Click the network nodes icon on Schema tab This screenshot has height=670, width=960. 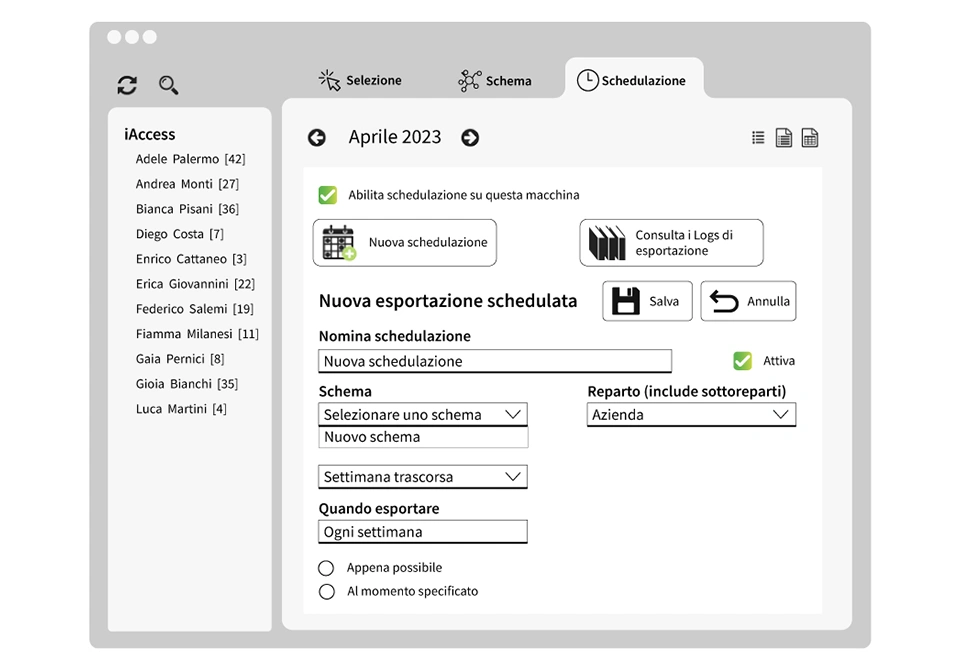coord(470,80)
